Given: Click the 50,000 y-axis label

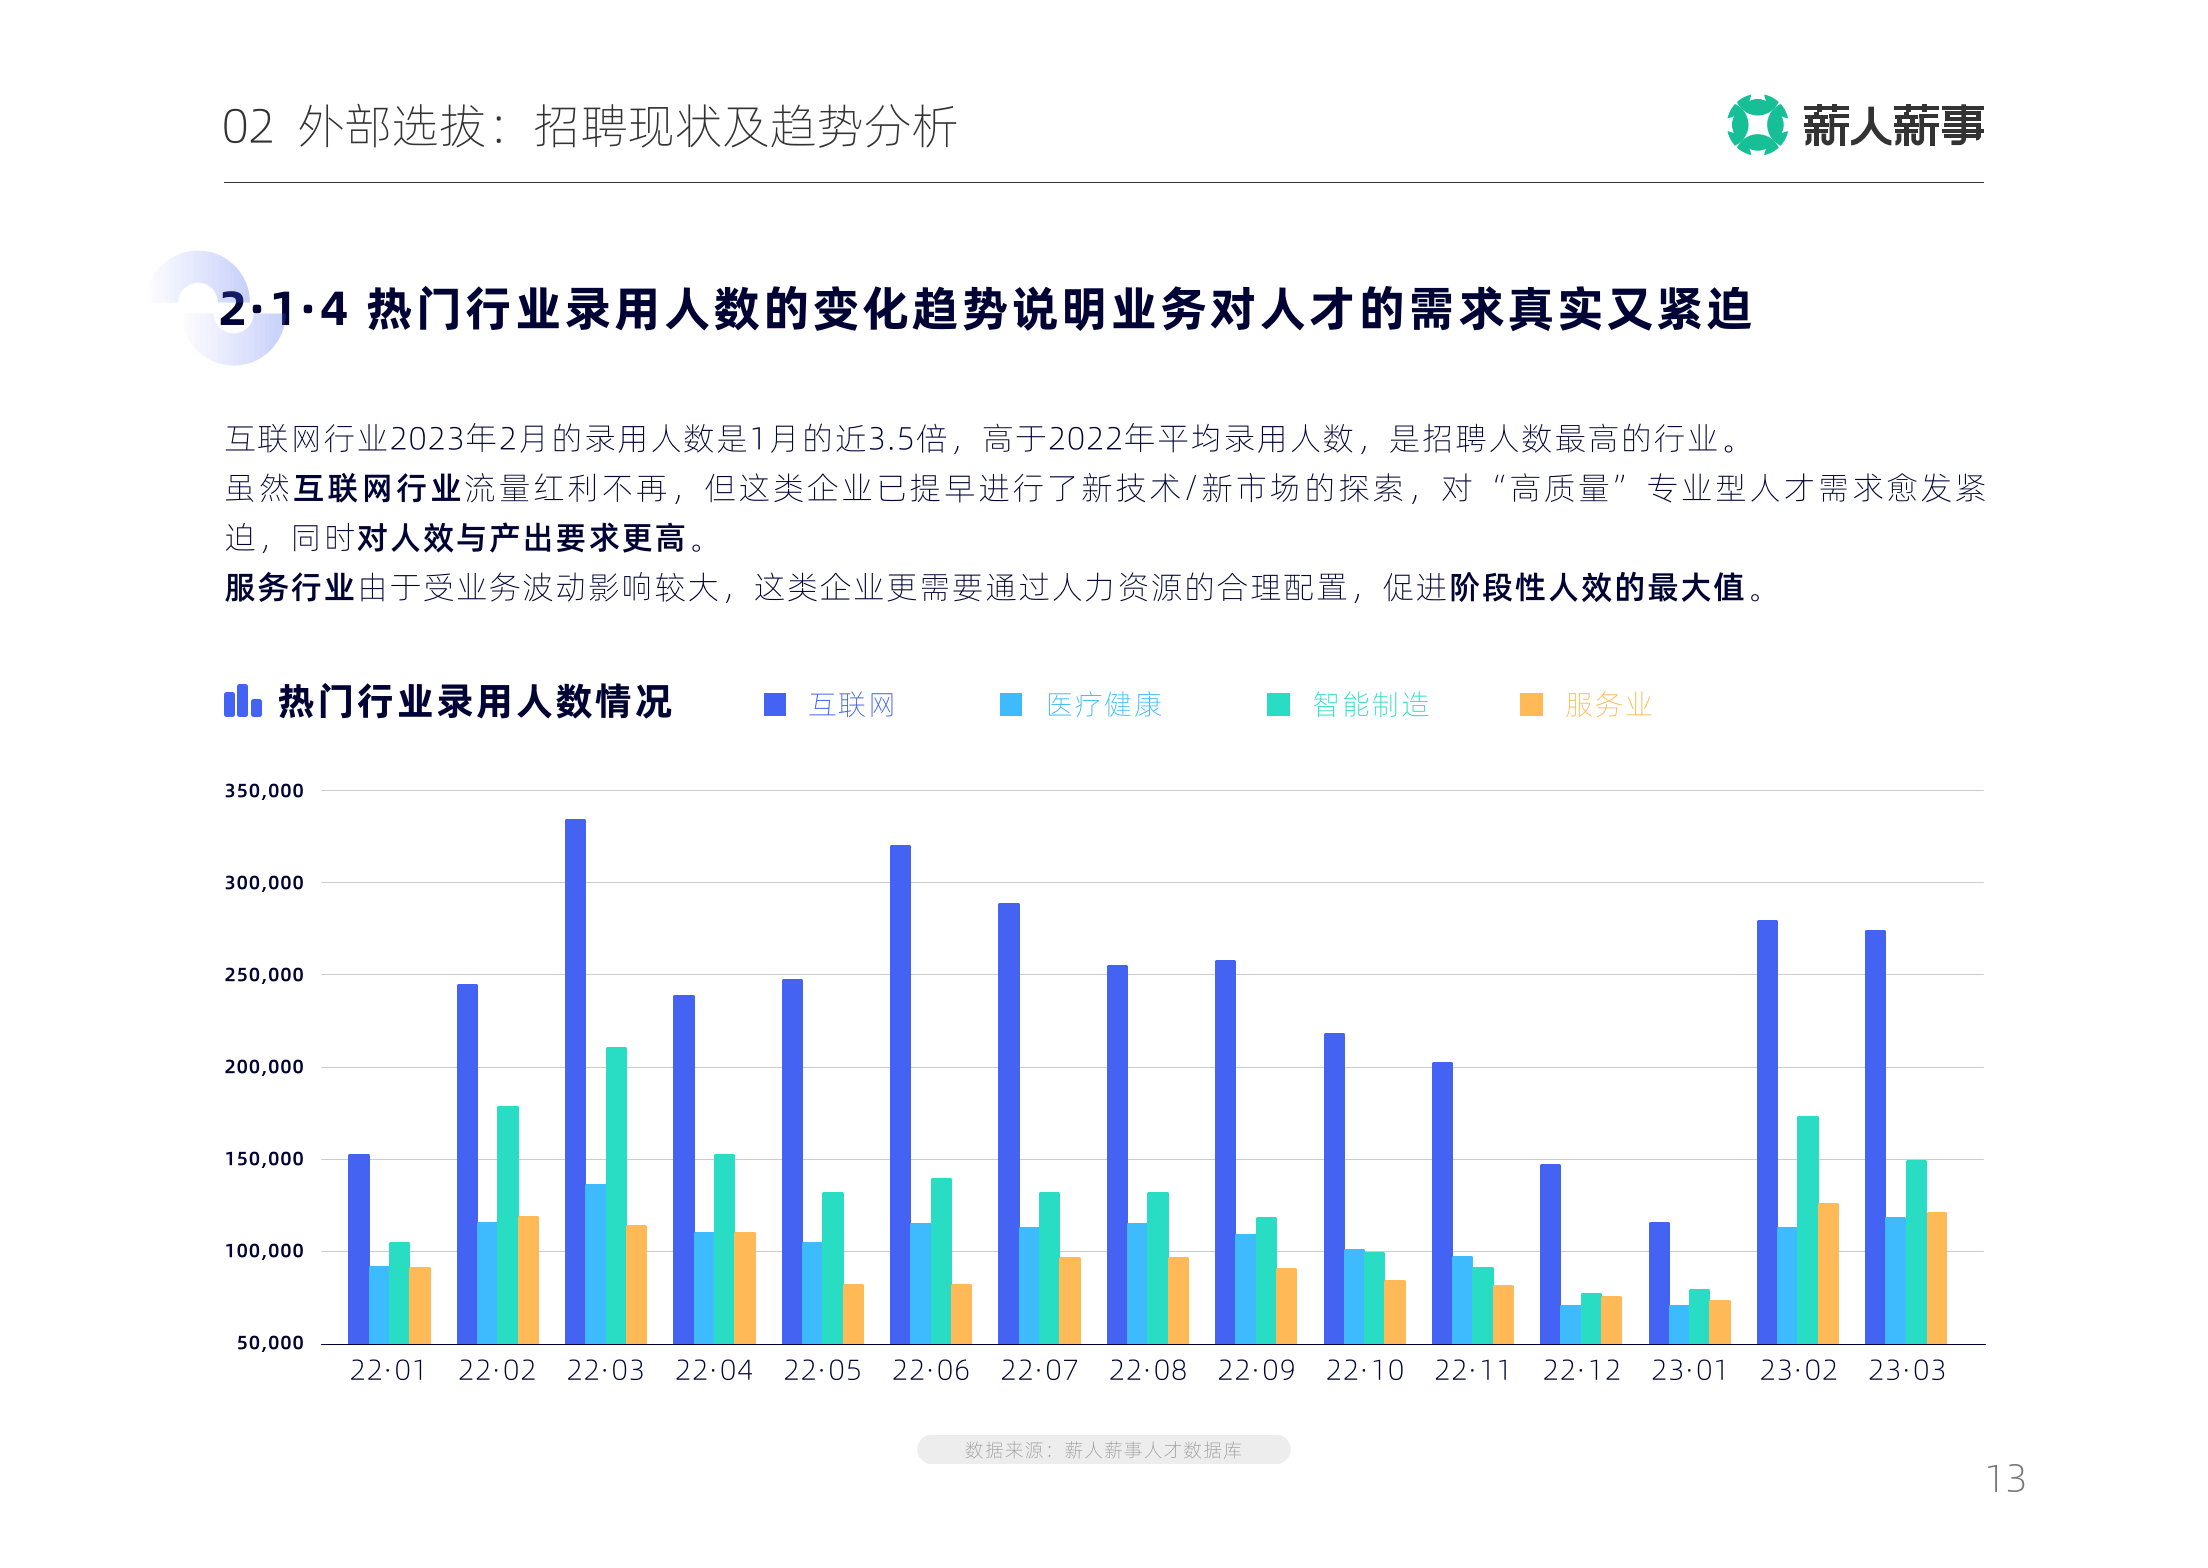Looking at the screenshot, I should (270, 1343).
